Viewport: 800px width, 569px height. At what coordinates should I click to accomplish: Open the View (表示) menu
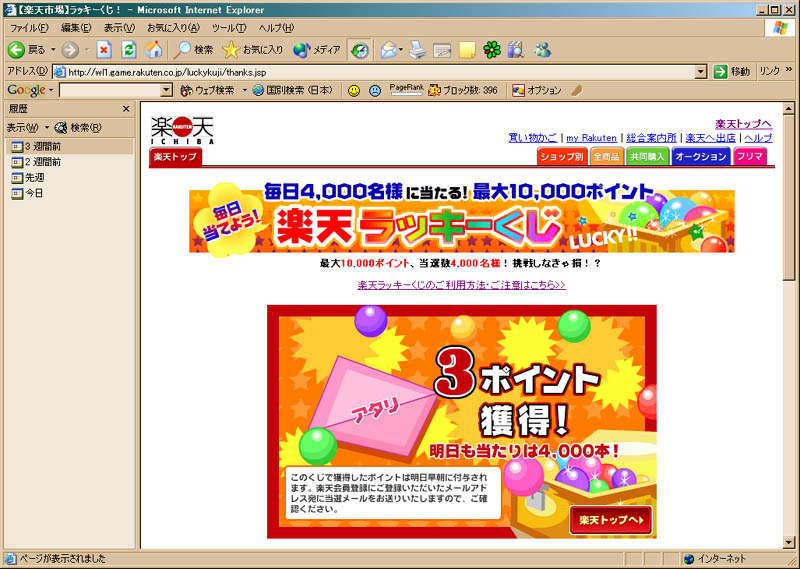coord(119,28)
